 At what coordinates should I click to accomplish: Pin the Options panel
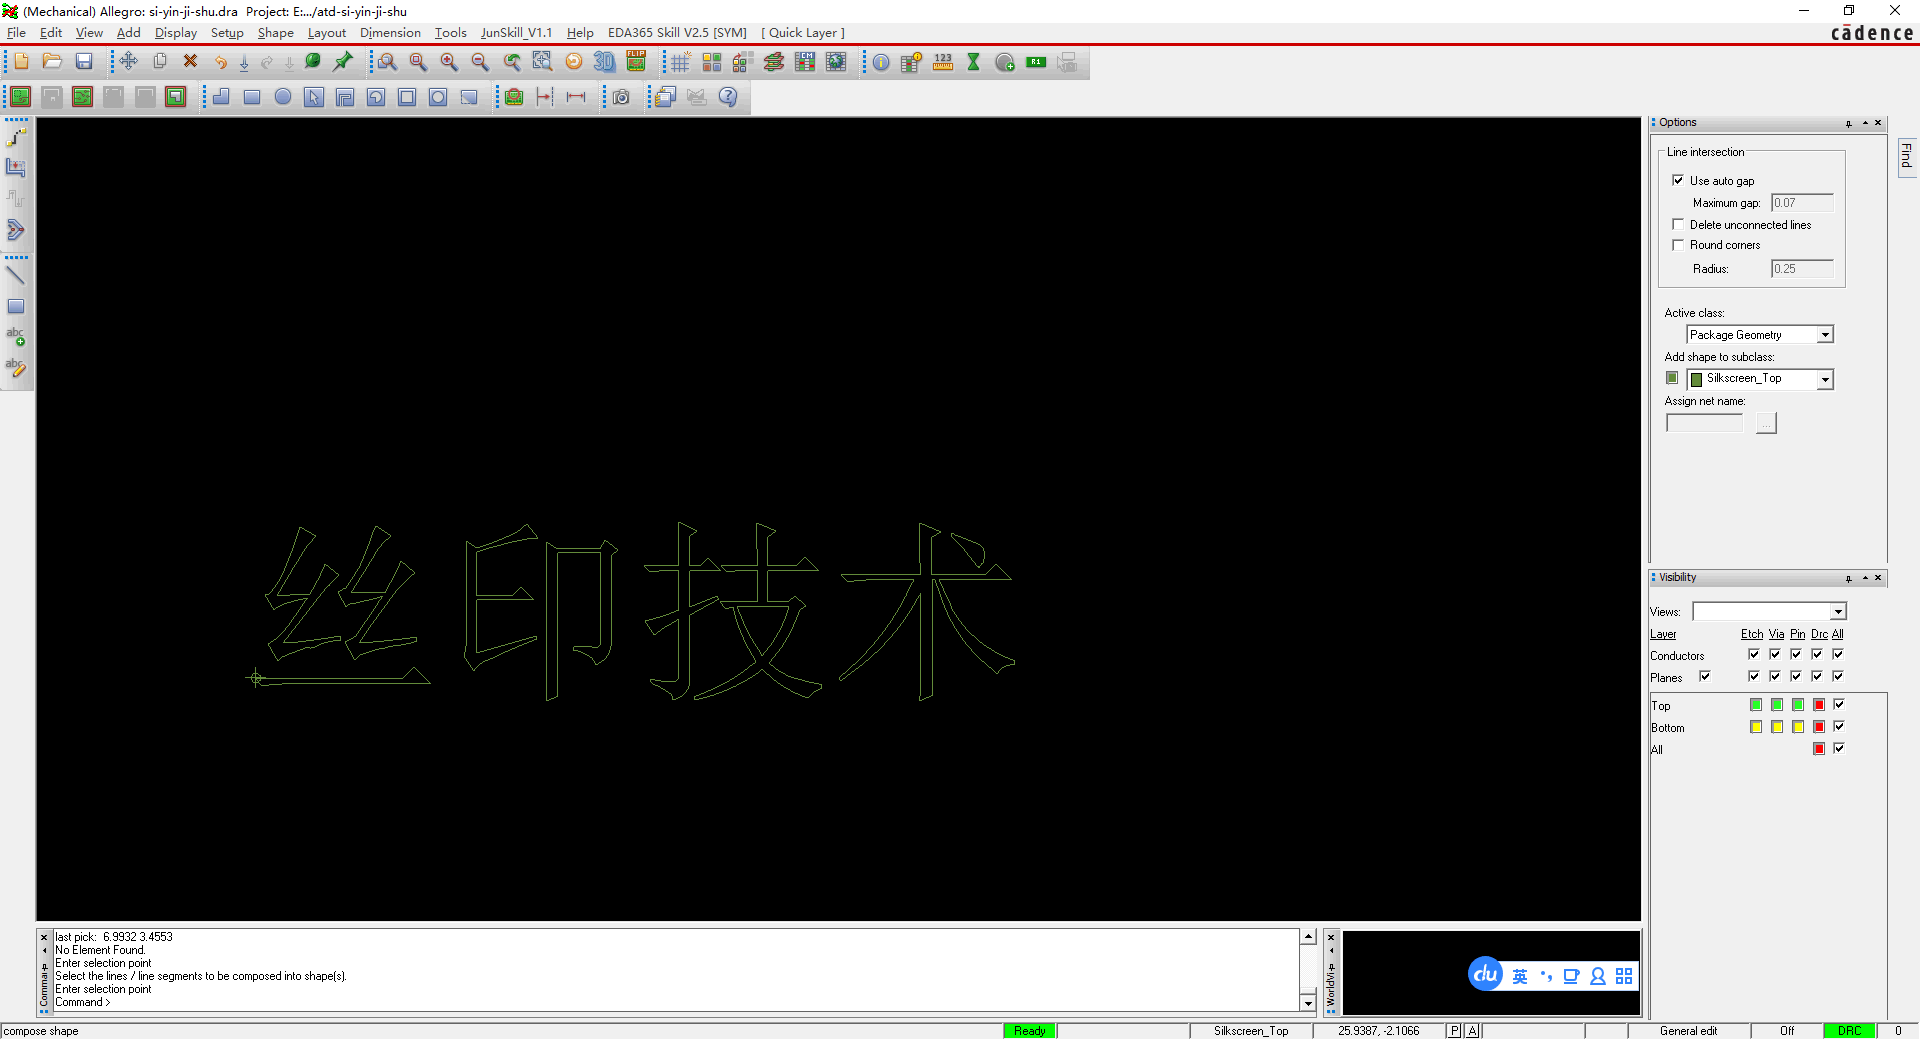1849,123
